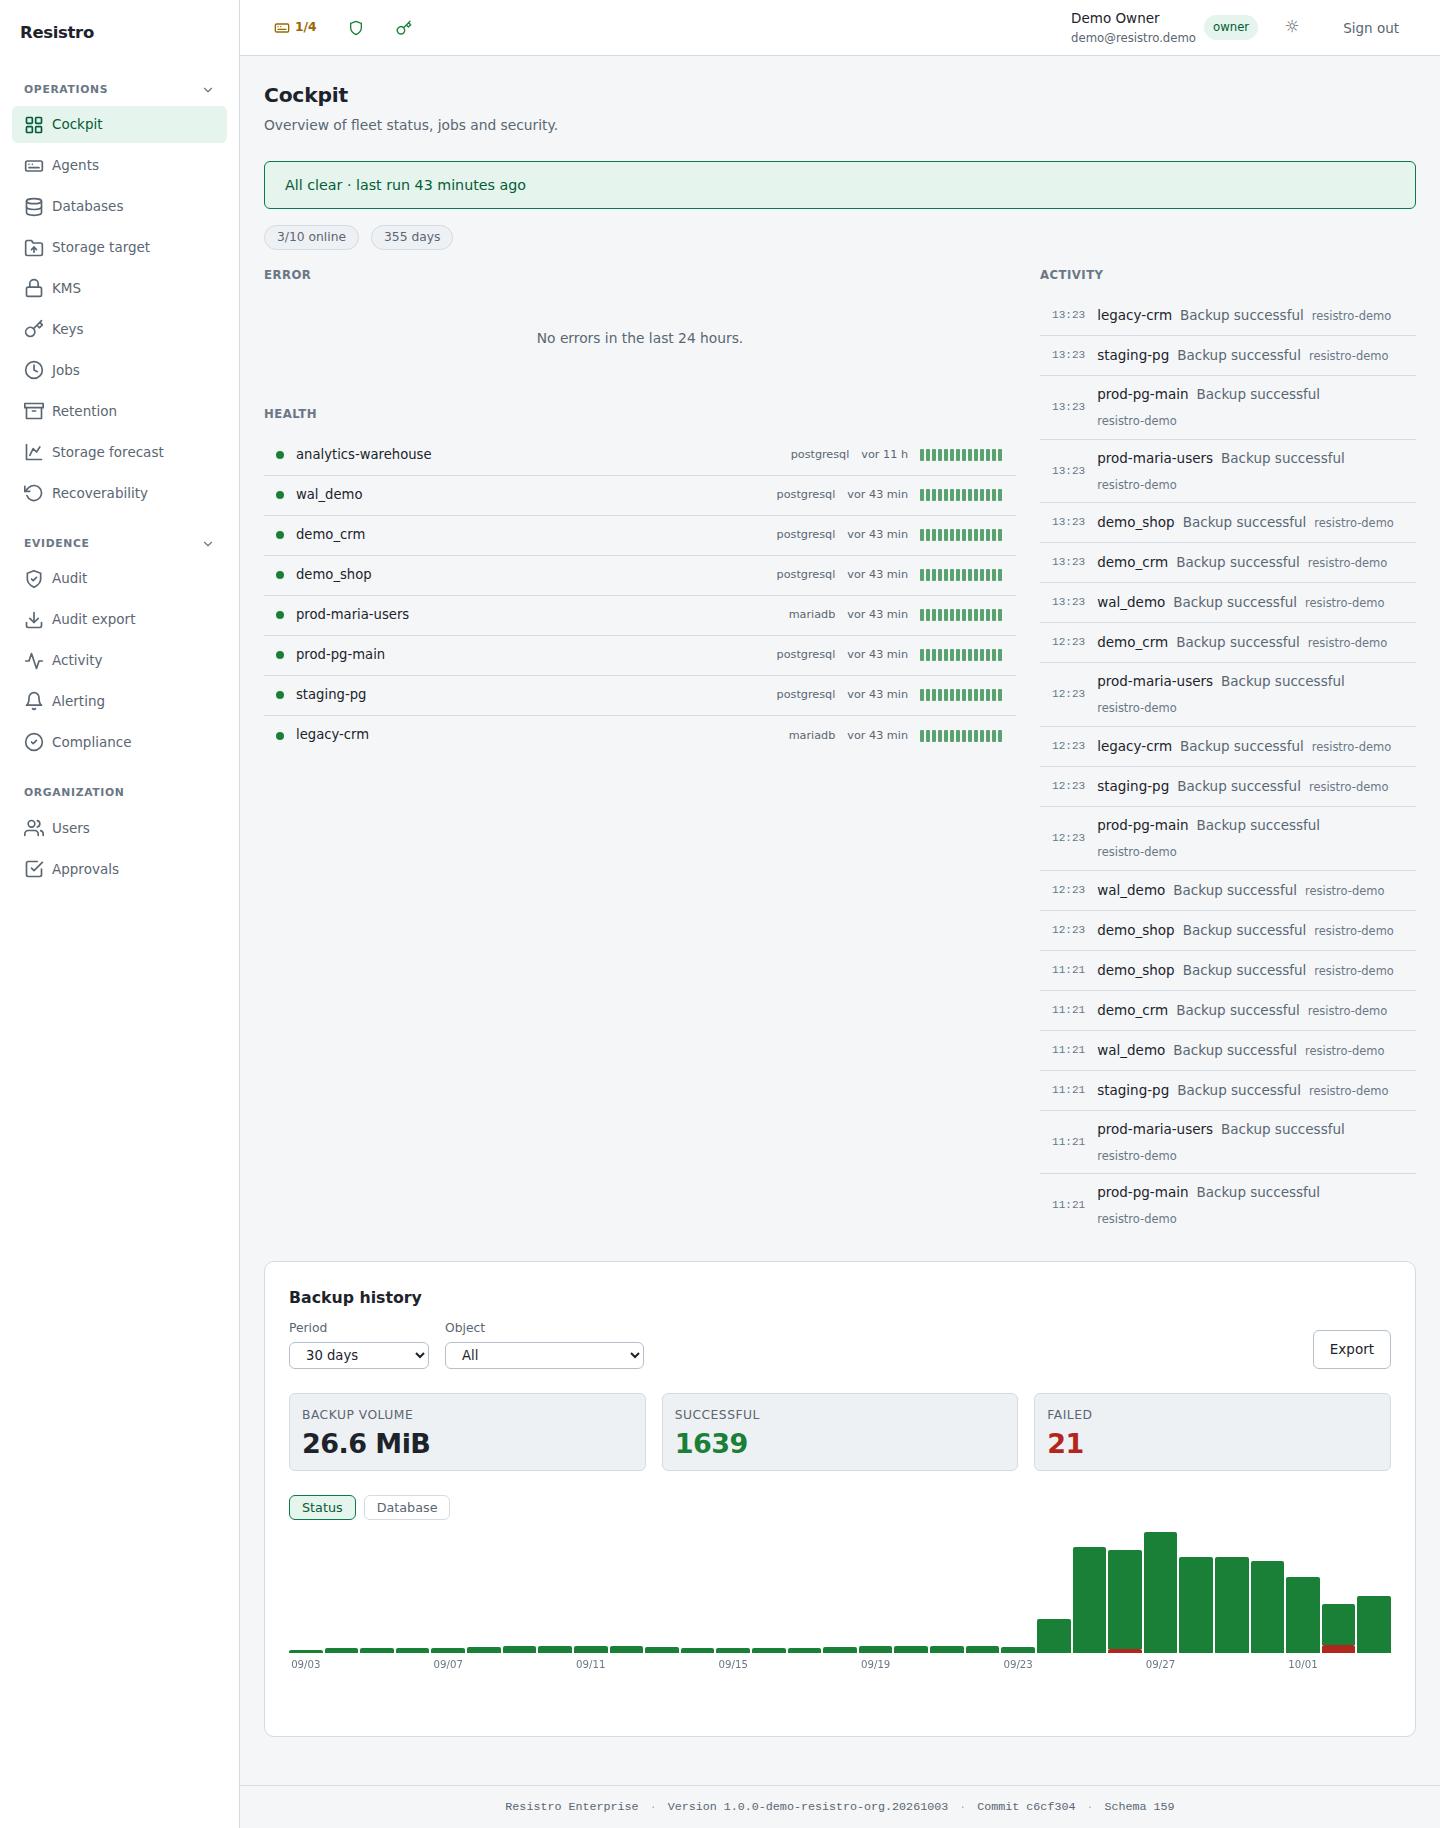Open Compliance in the sidebar
Screen dimensions: 1440x1828
pyautogui.click(x=119, y=743)
